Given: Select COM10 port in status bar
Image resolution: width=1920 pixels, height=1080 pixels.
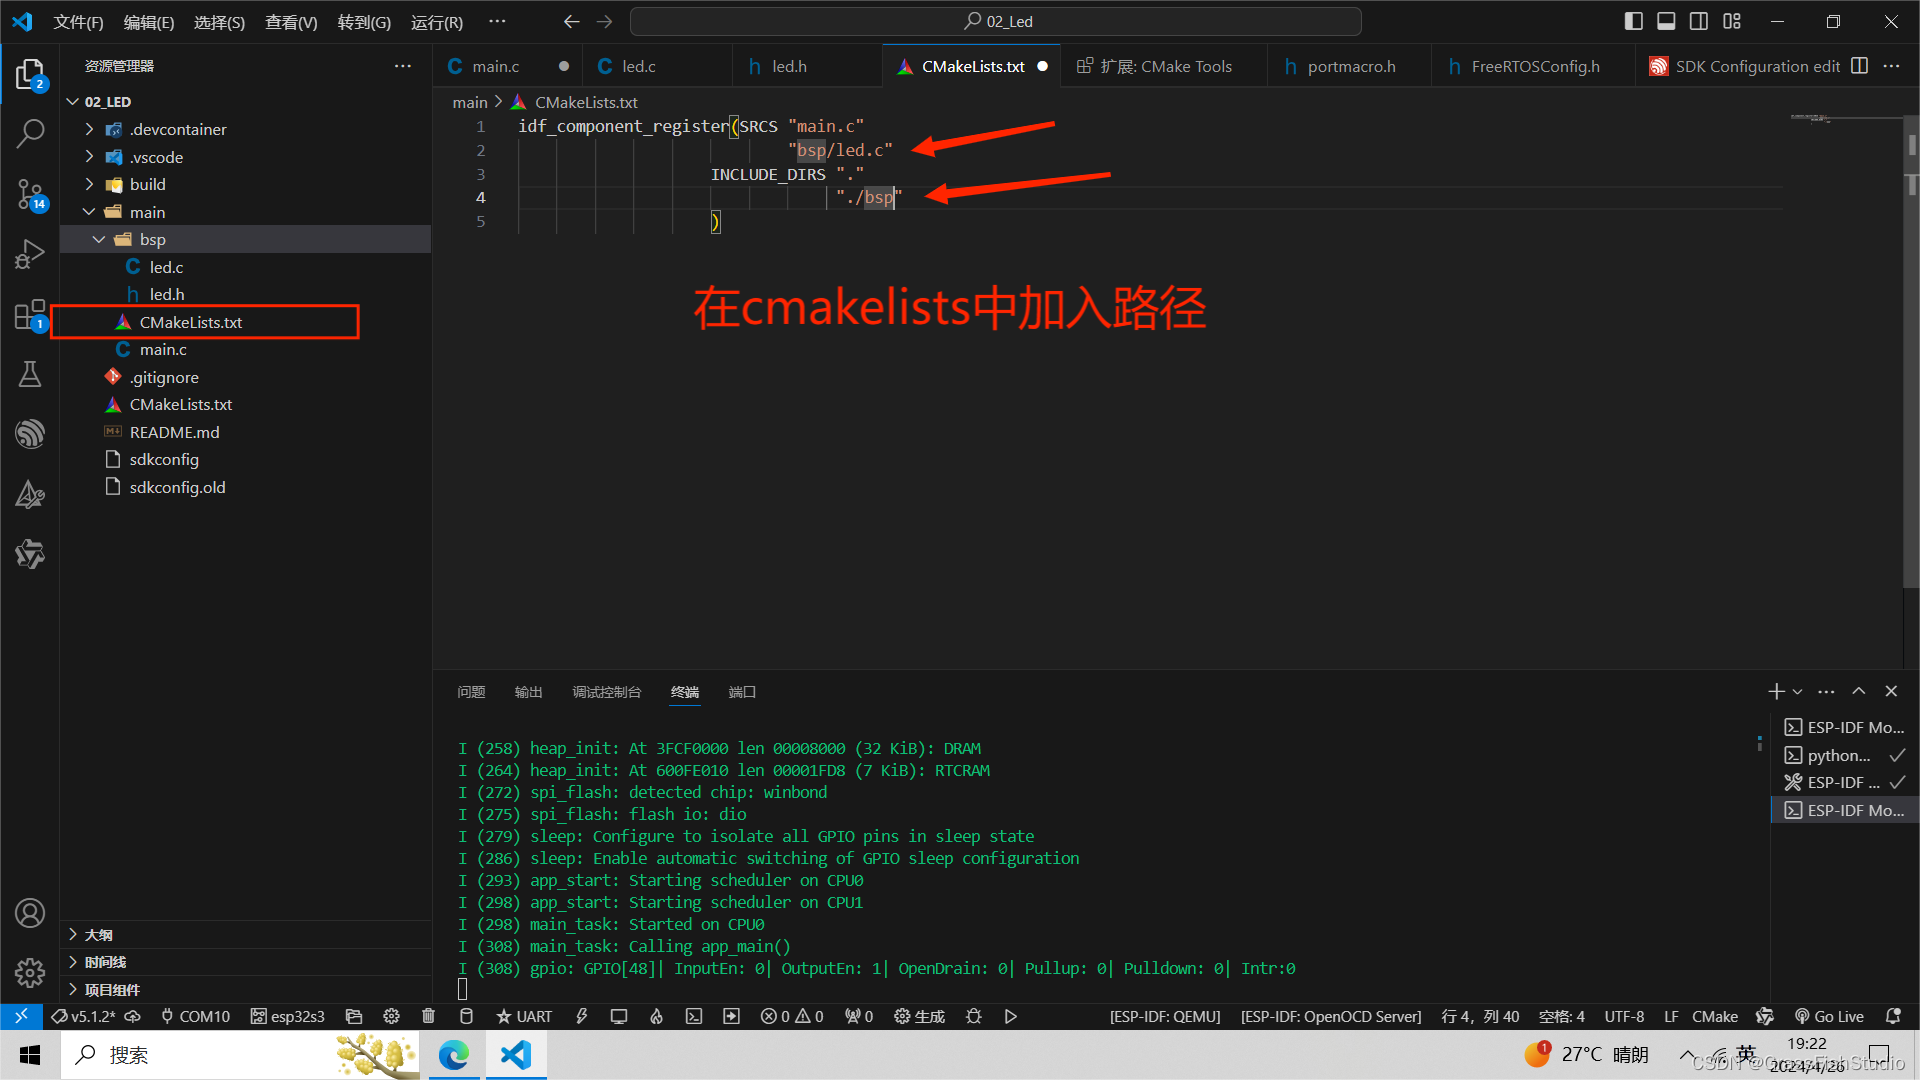Looking at the screenshot, I should click(x=195, y=1016).
